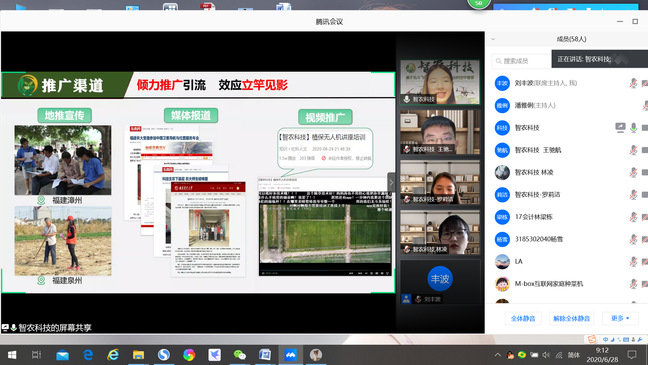Image resolution: width=648 pixels, height=365 pixels.
Task: Click network icon in system tray
Action: 559,355
